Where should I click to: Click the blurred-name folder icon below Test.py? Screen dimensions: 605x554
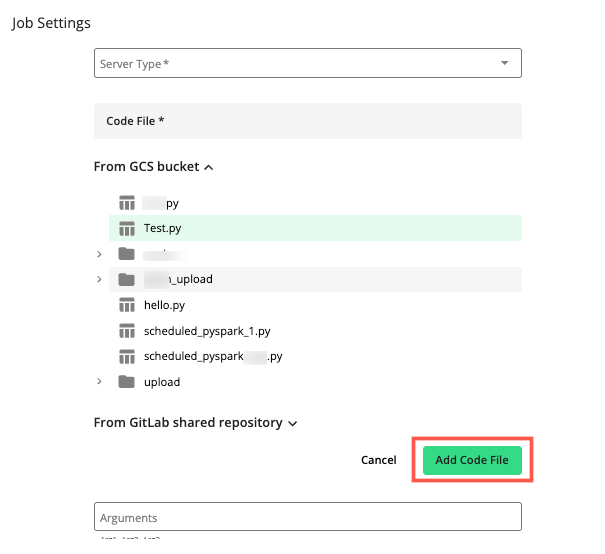pyautogui.click(x=126, y=254)
